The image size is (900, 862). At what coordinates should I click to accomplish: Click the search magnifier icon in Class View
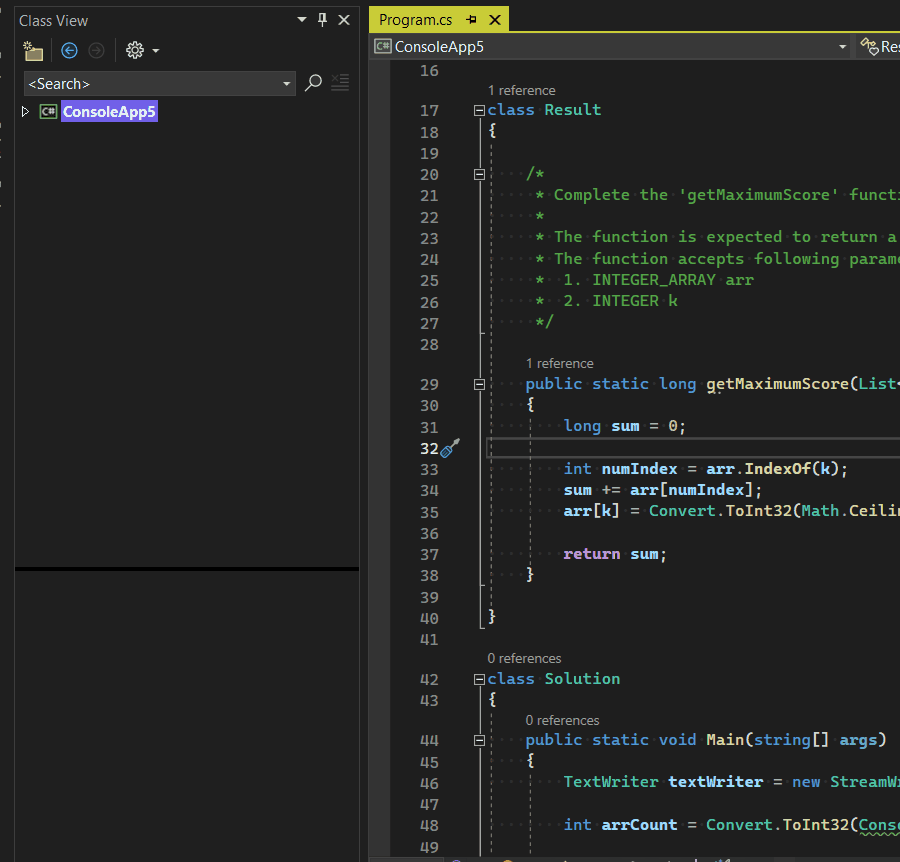313,83
